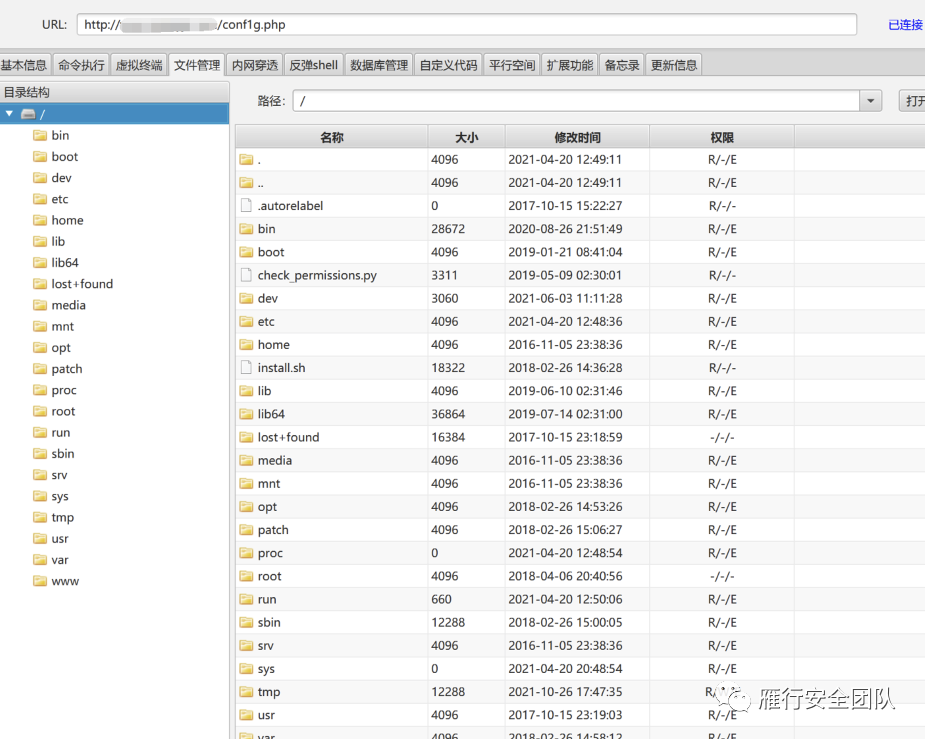Switch to the 虚拟终端 tab
This screenshot has height=739, width=925.
pos(139,65)
